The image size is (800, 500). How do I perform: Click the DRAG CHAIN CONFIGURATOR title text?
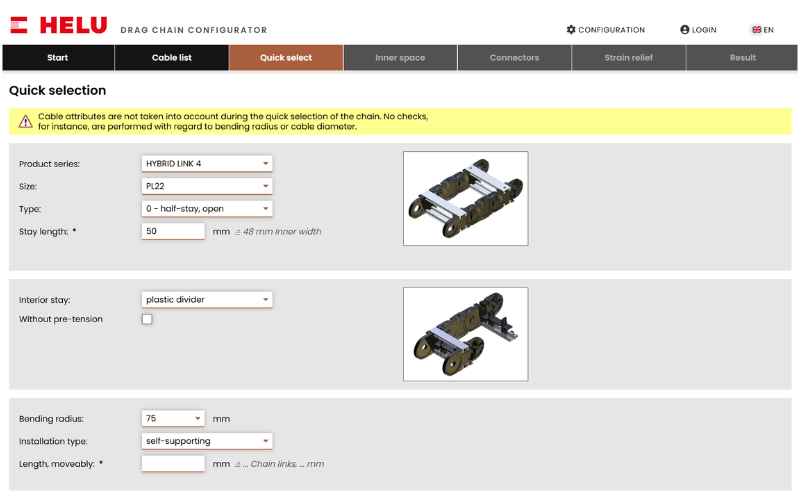[x=194, y=30]
